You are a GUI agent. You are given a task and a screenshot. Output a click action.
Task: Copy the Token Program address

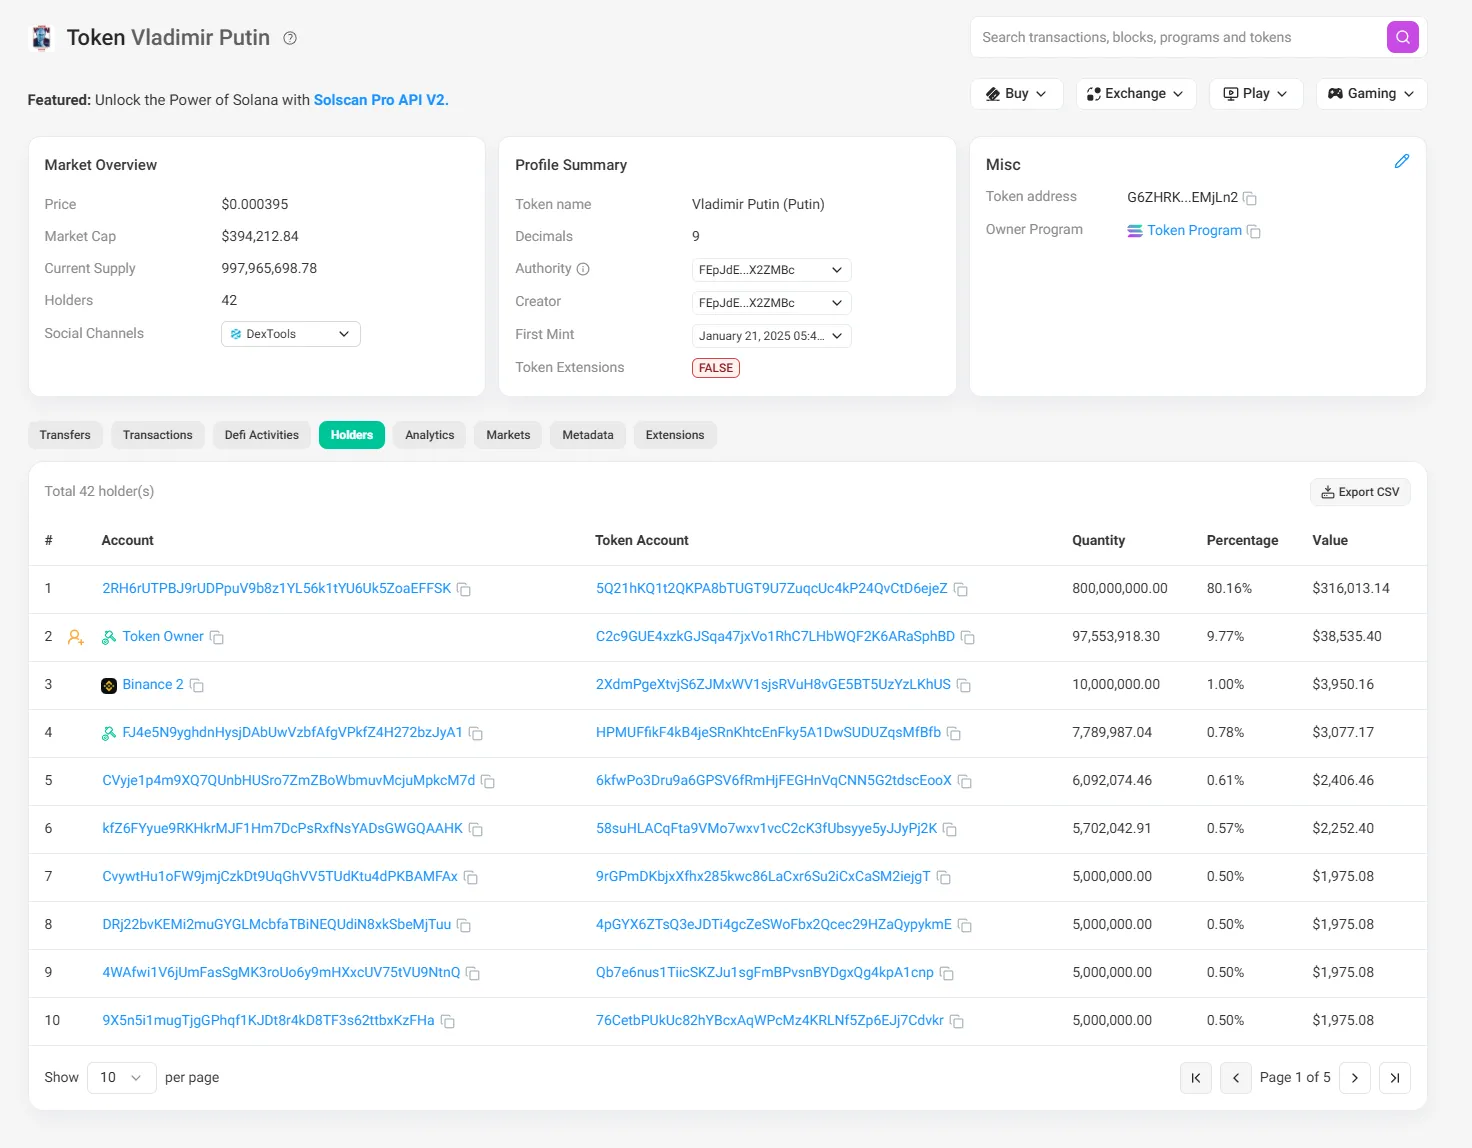tap(1254, 231)
